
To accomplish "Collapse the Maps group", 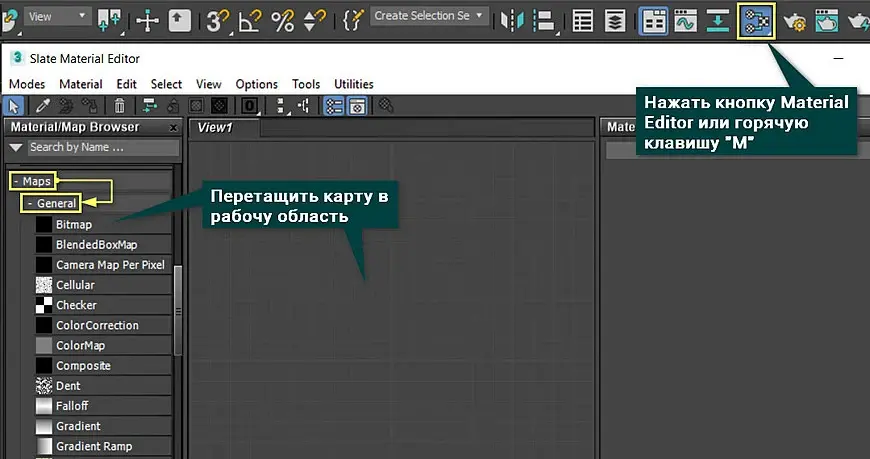I will (17, 181).
